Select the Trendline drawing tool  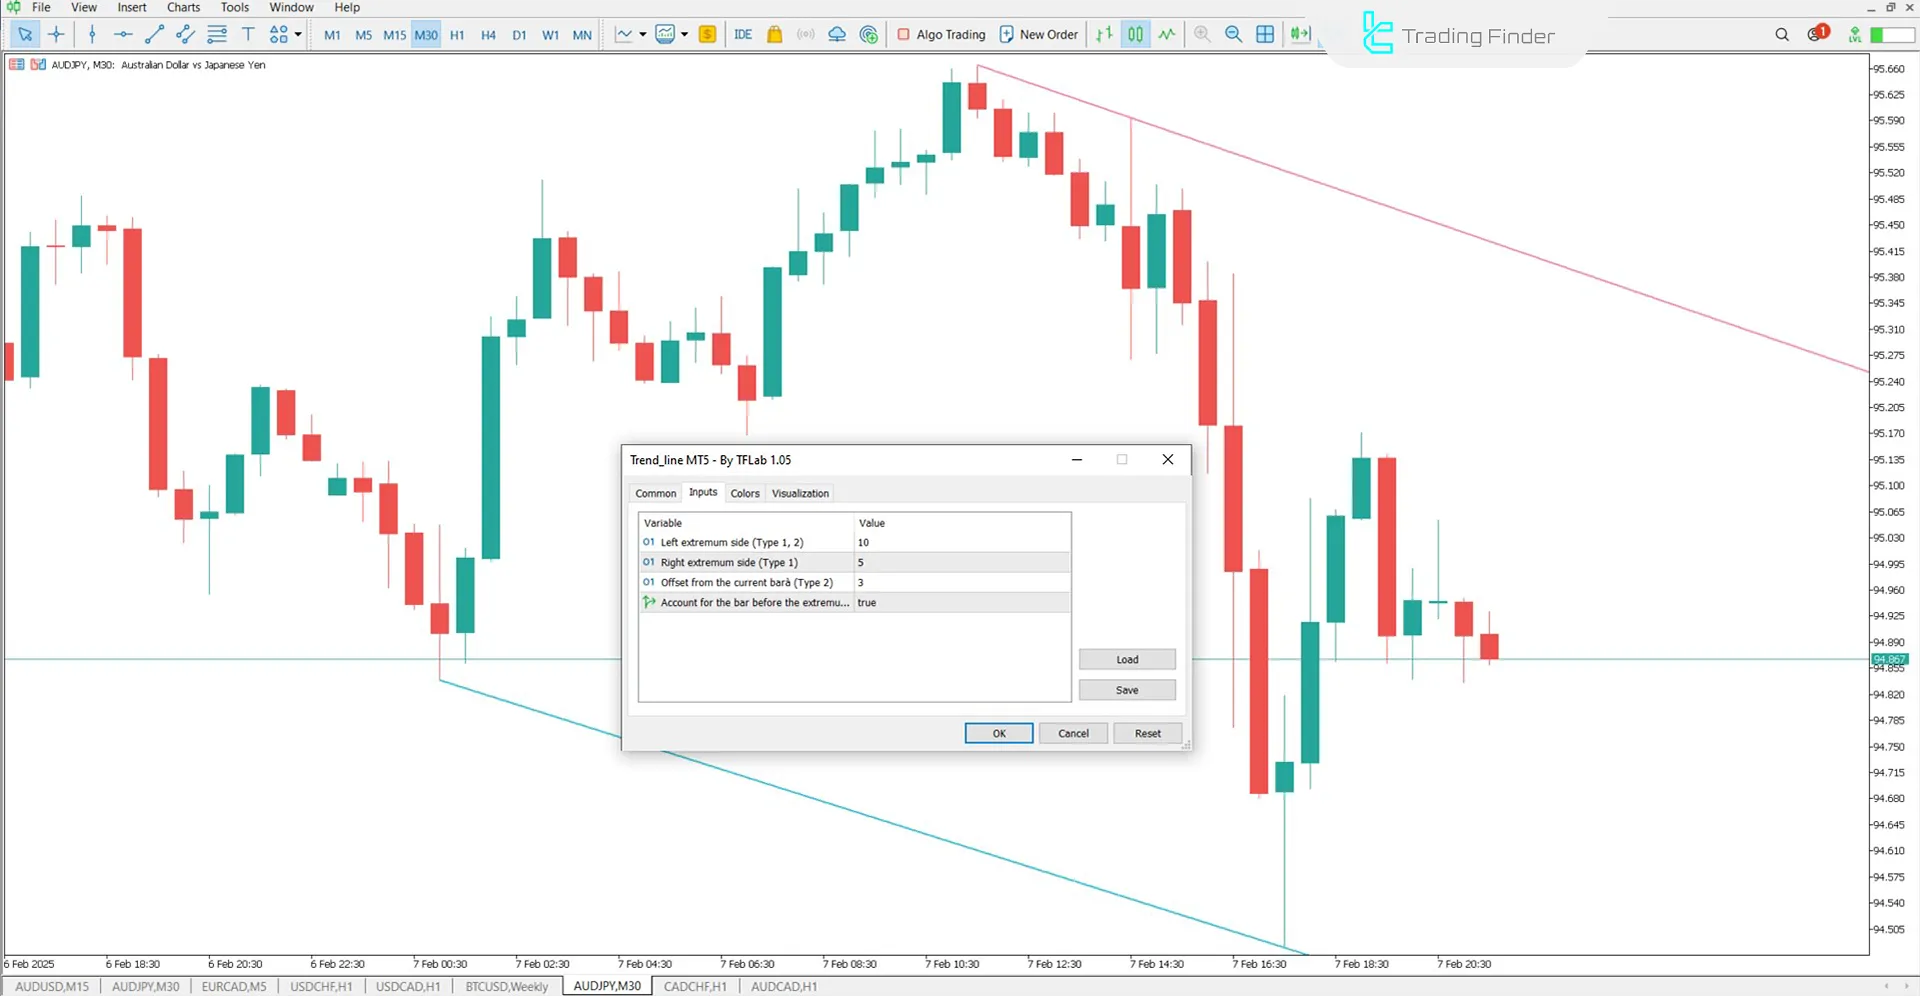click(153, 34)
